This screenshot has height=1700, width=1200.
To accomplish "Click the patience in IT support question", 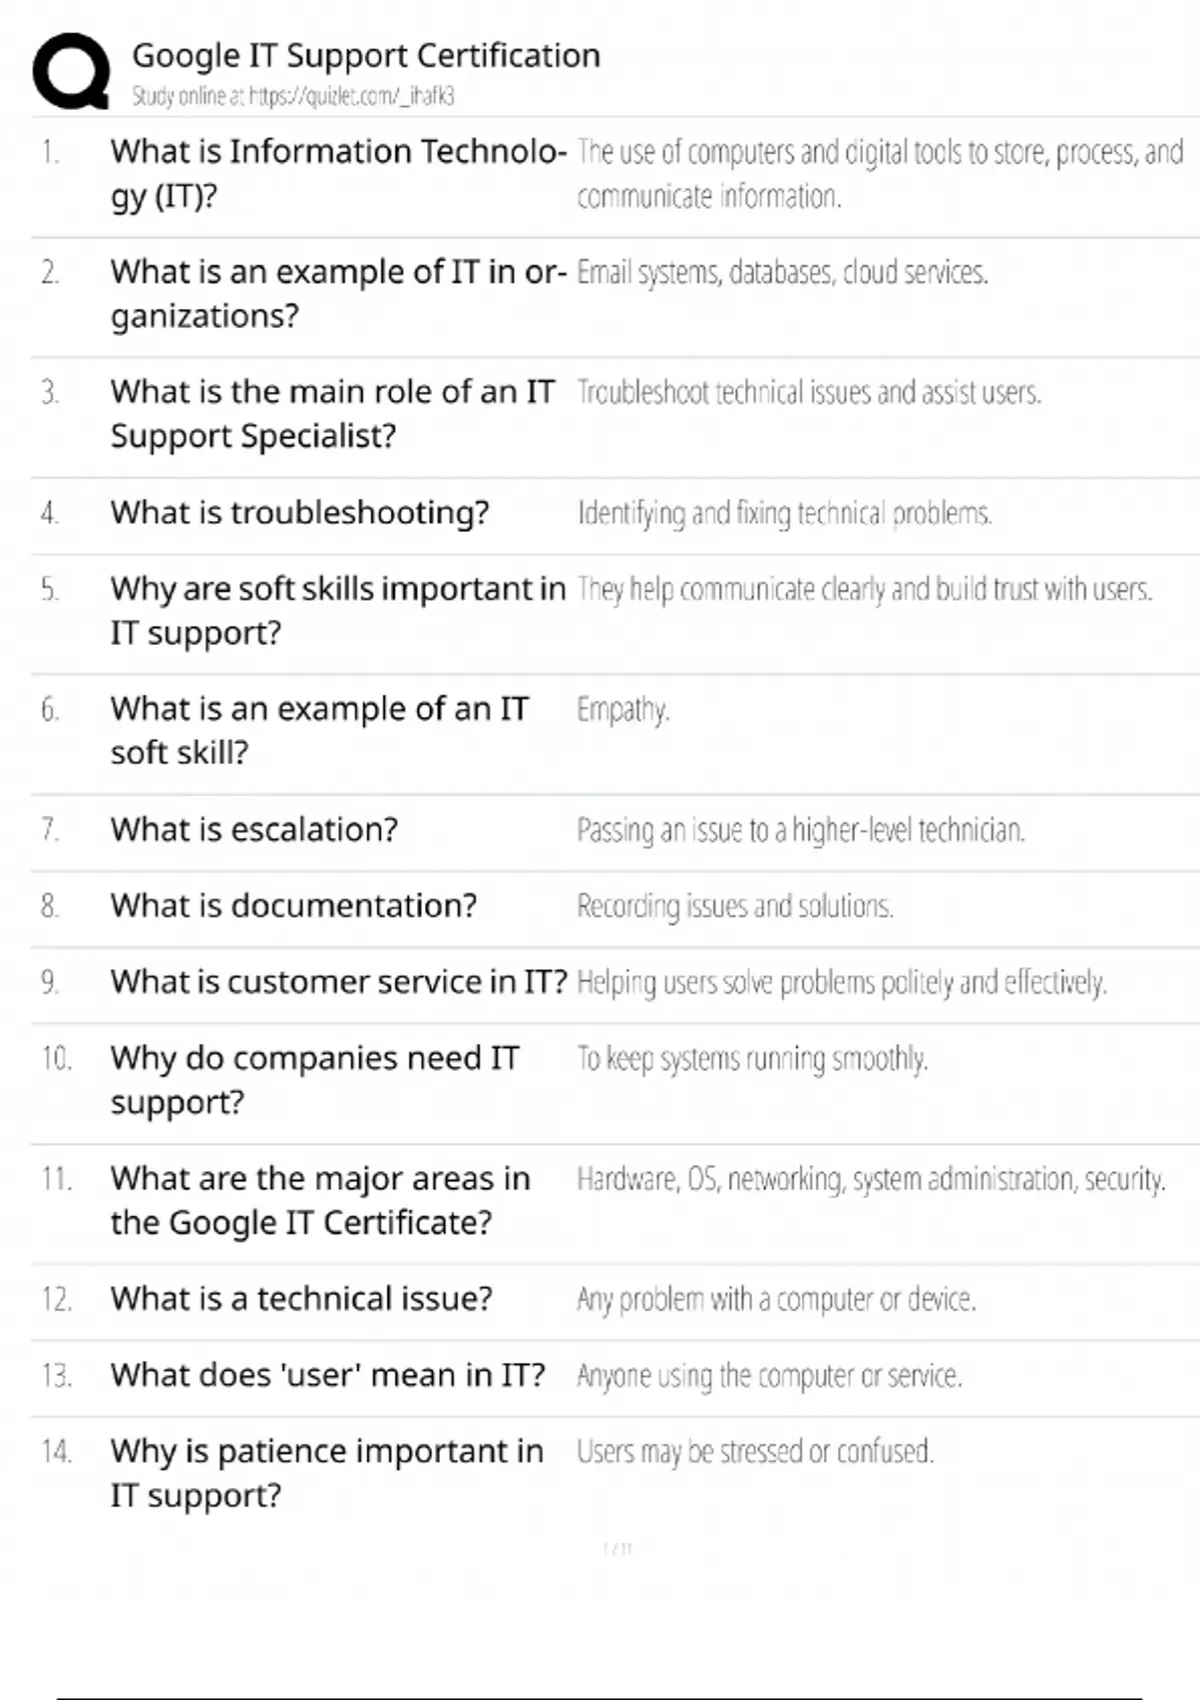I will click(327, 1473).
